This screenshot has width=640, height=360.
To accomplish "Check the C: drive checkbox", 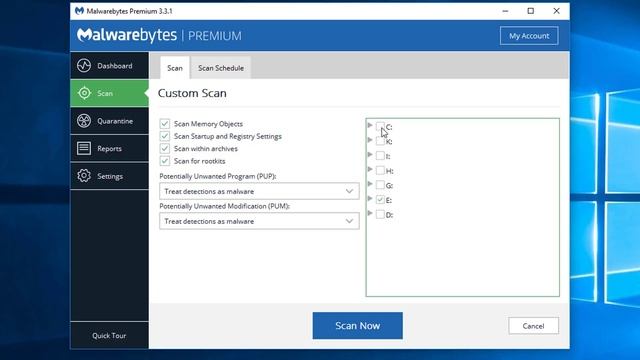I will 380,126.
